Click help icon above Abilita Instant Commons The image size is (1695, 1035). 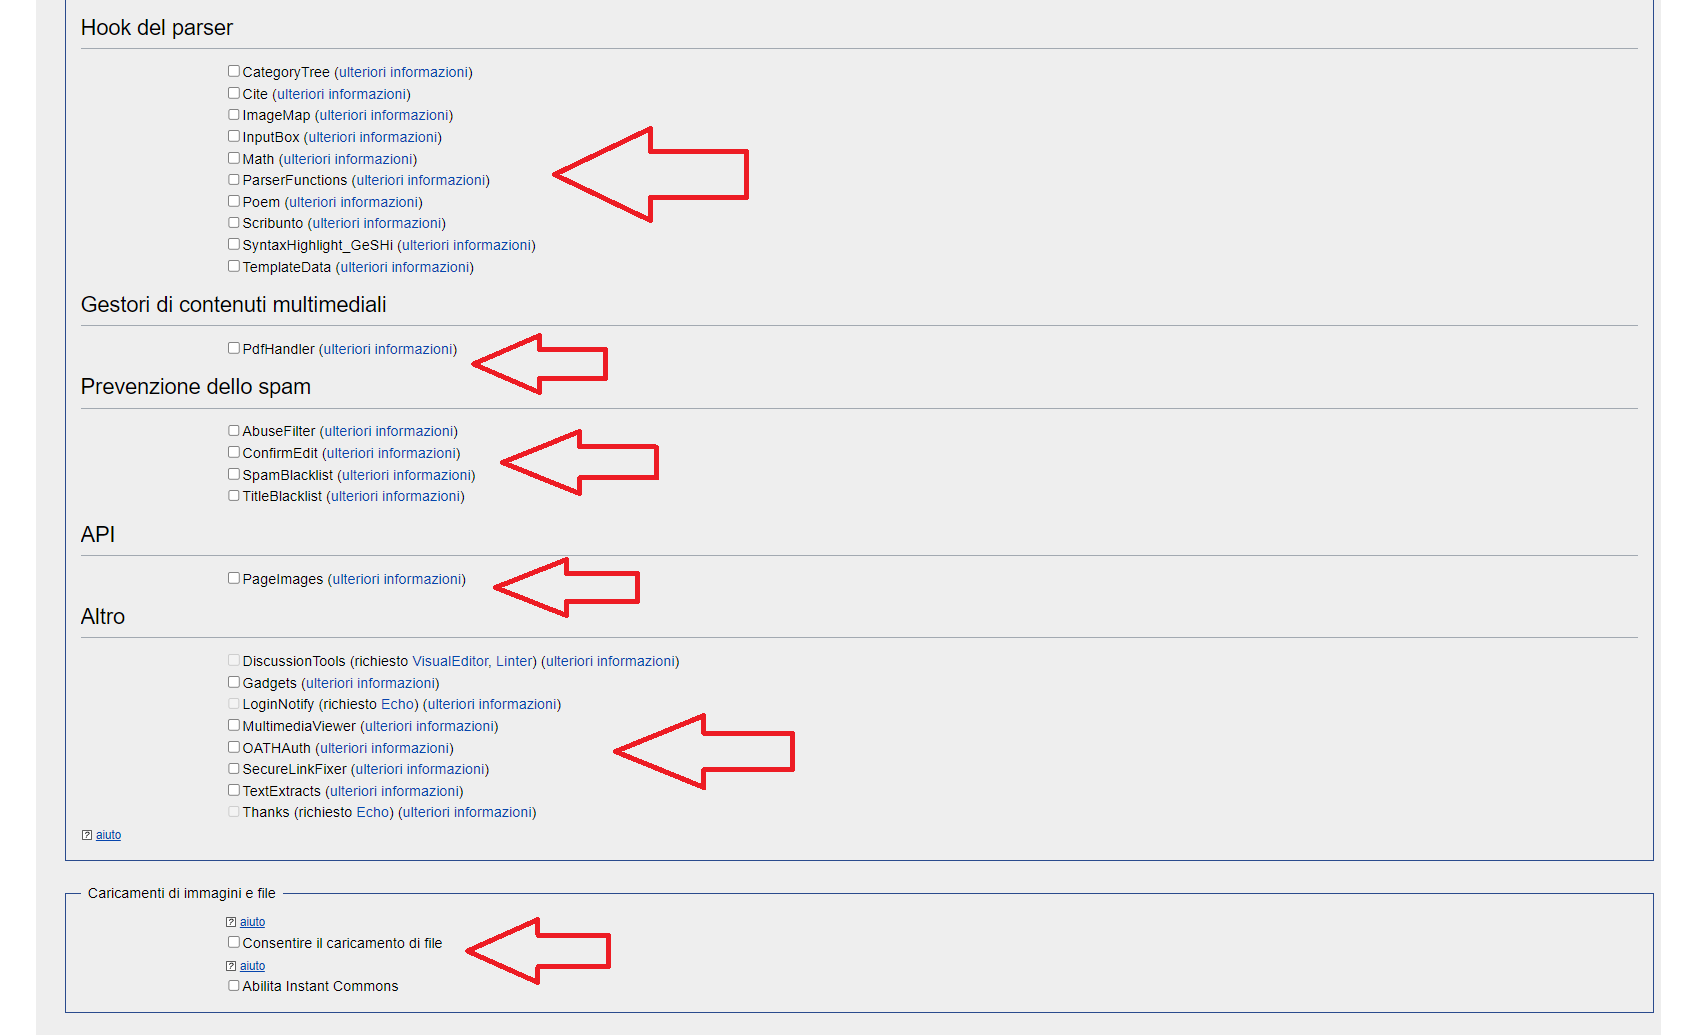[231, 966]
